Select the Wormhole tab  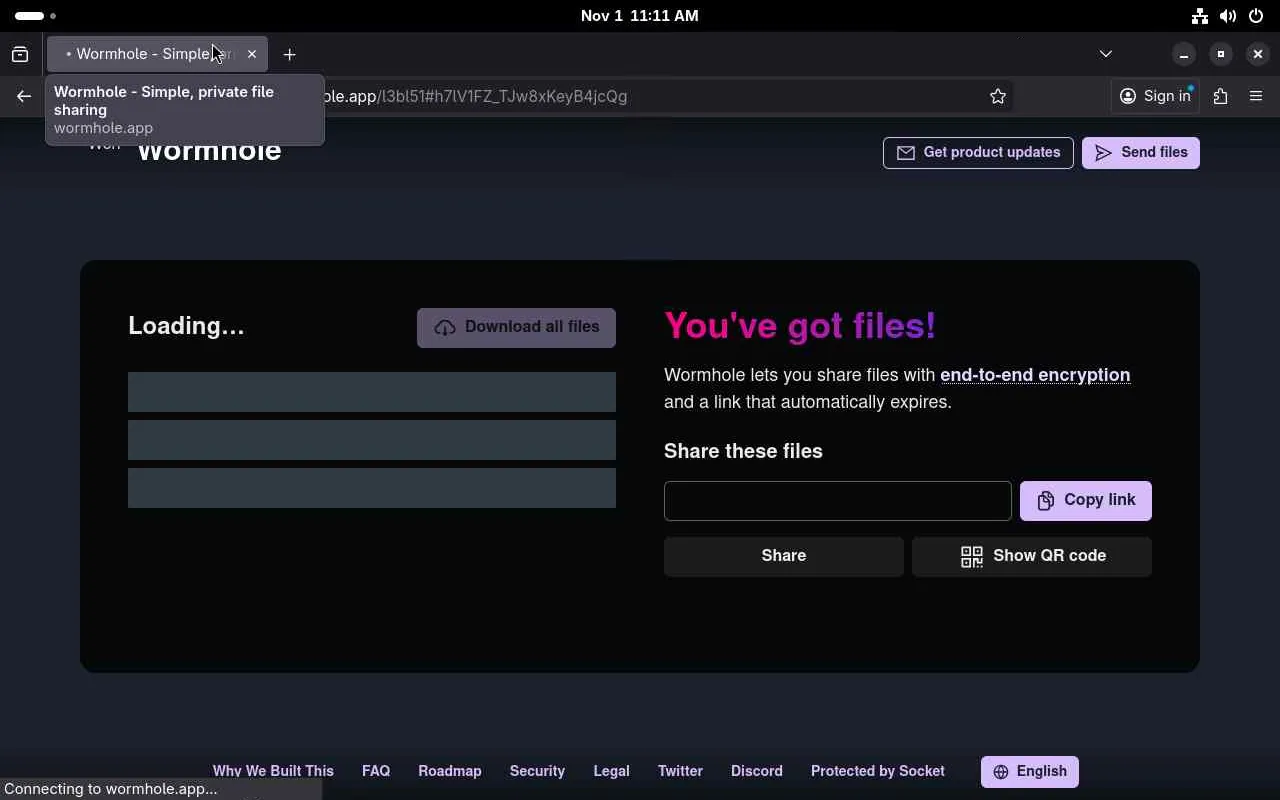[x=157, y=54]
